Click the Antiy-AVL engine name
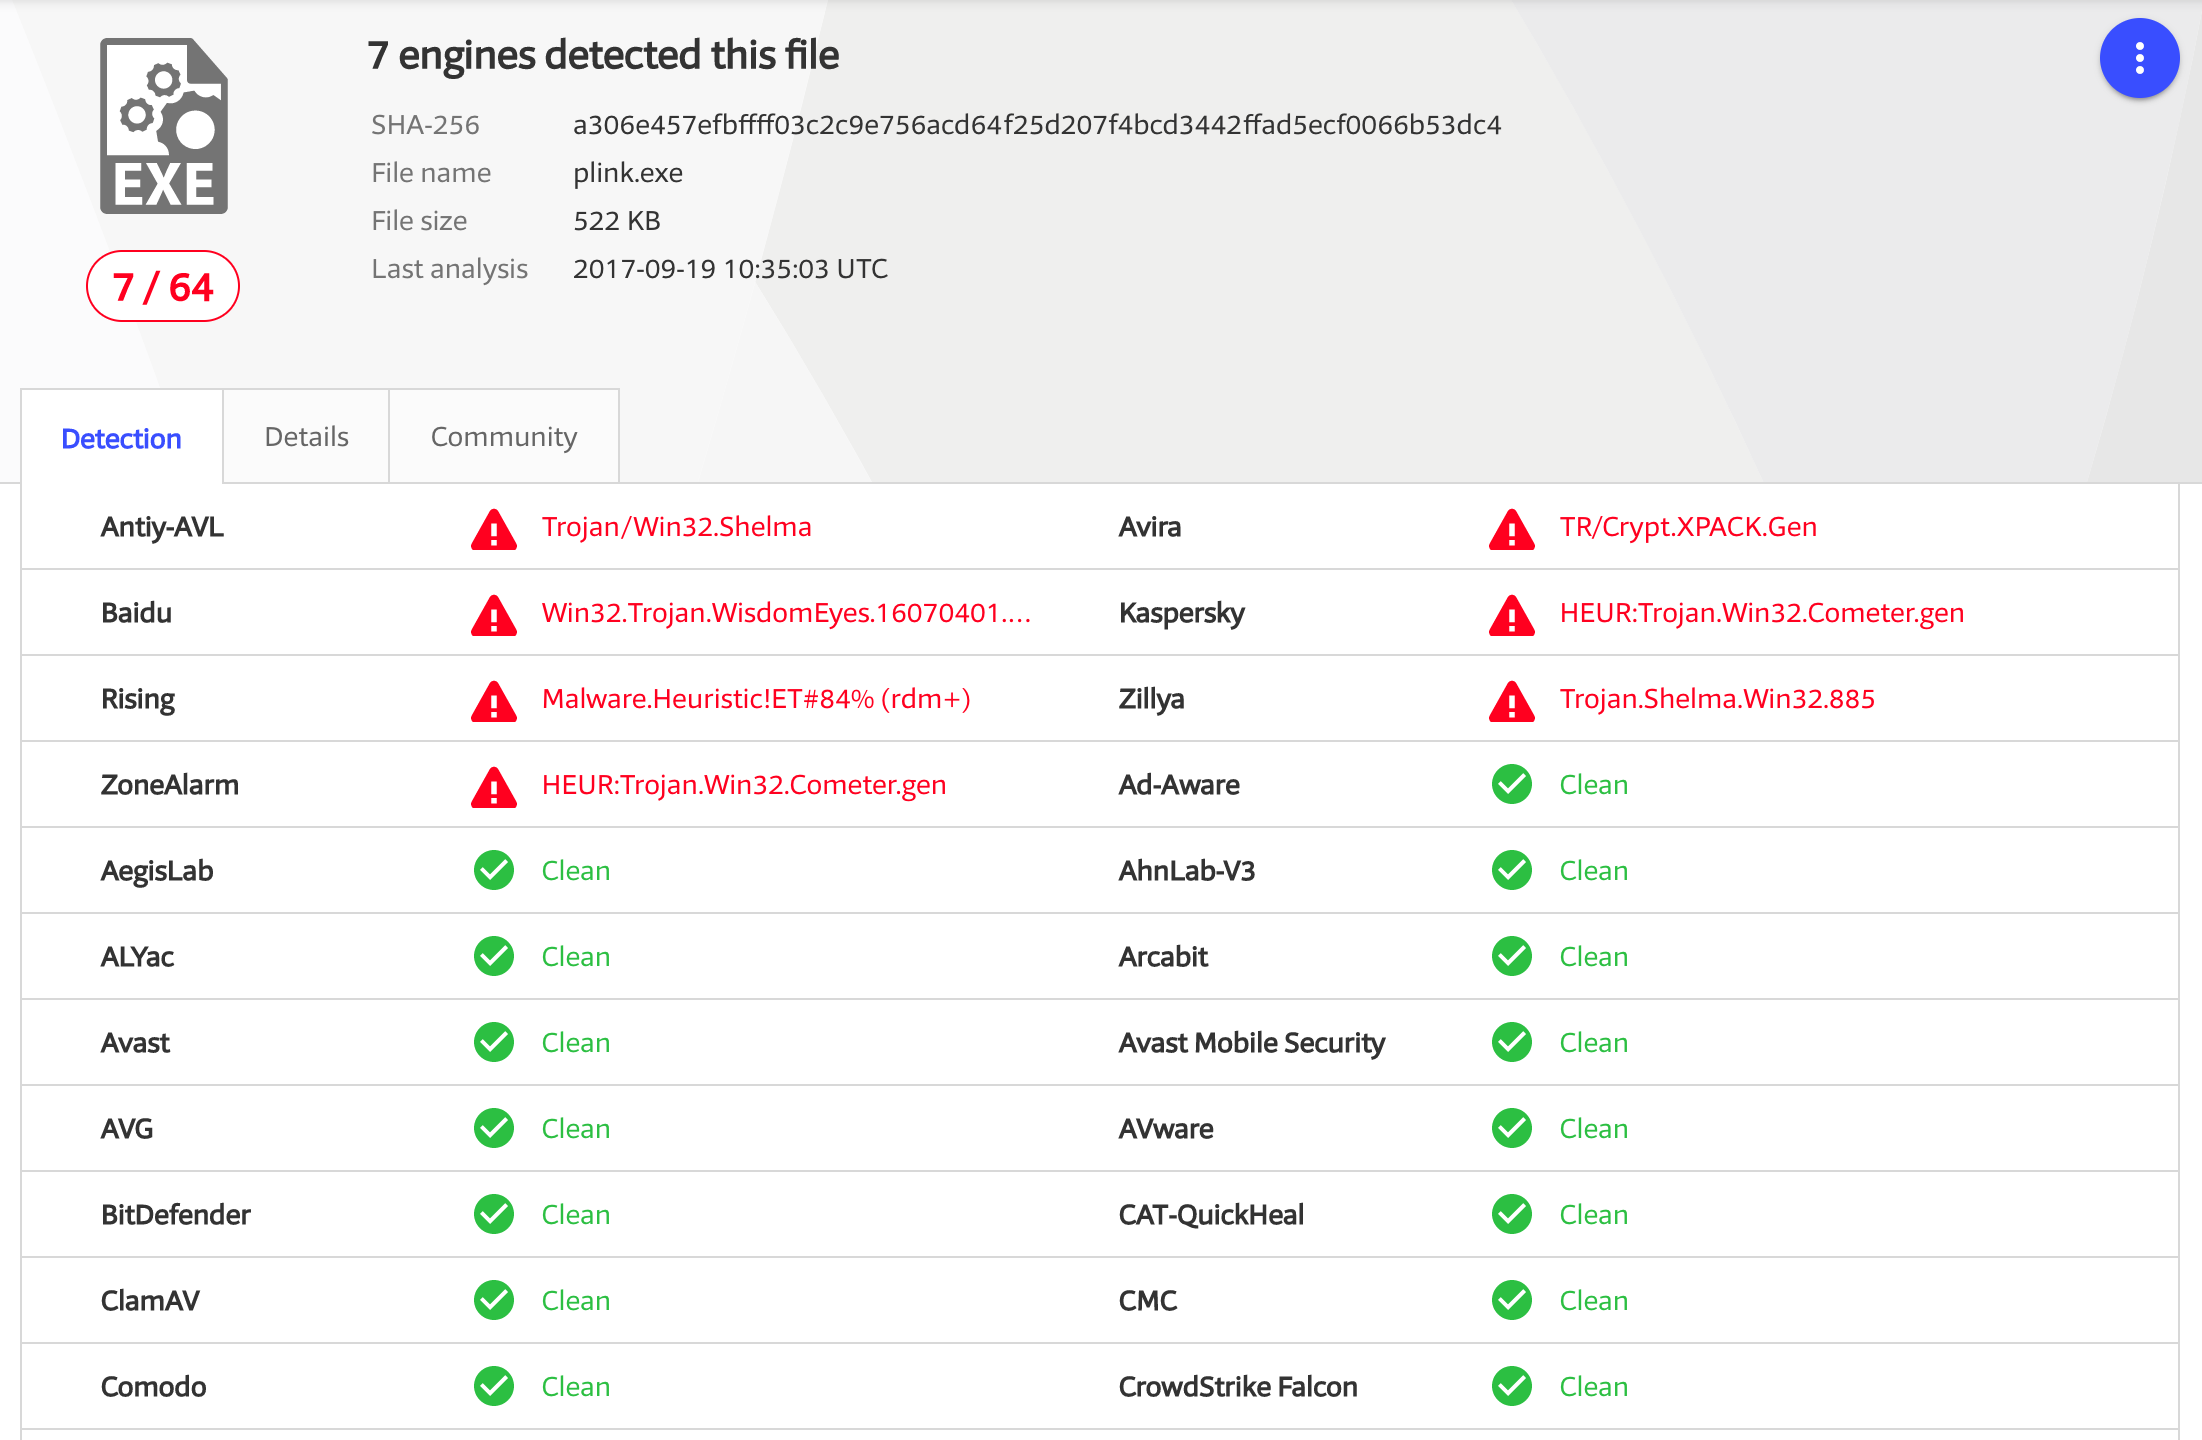The image size is (2202, 1440). pyautogui.click(x=162, y=527)
